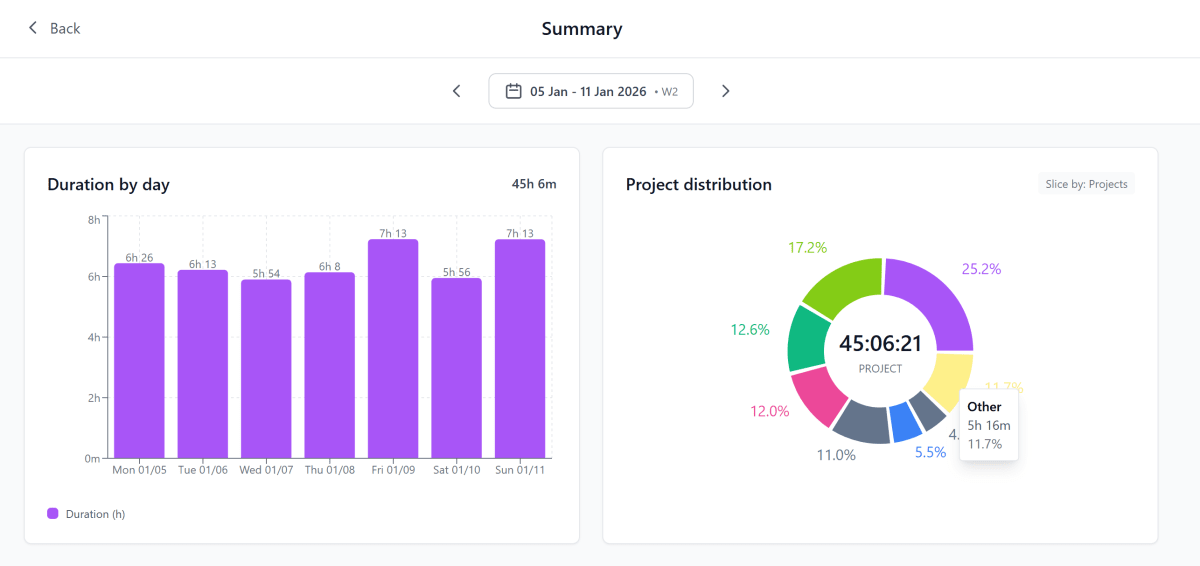This screenshot has width=1200, height=566.
Task: Click the gray 11.0% donut segment
Action: (x=861, y=423)
